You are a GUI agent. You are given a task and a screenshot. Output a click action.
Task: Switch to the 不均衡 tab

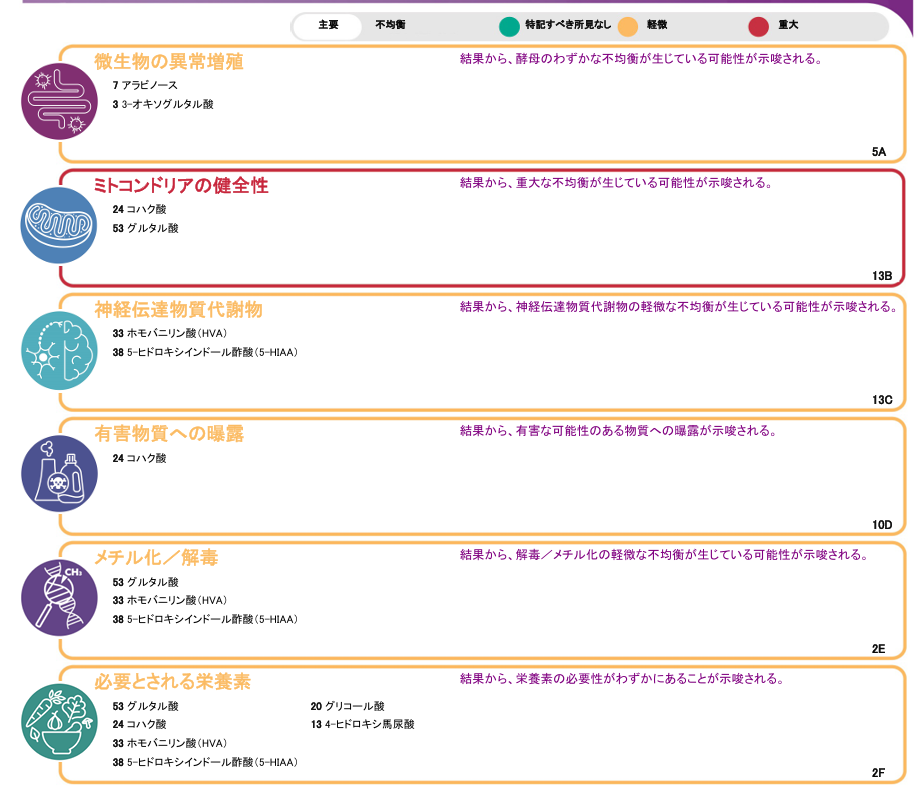coord(390,25)
